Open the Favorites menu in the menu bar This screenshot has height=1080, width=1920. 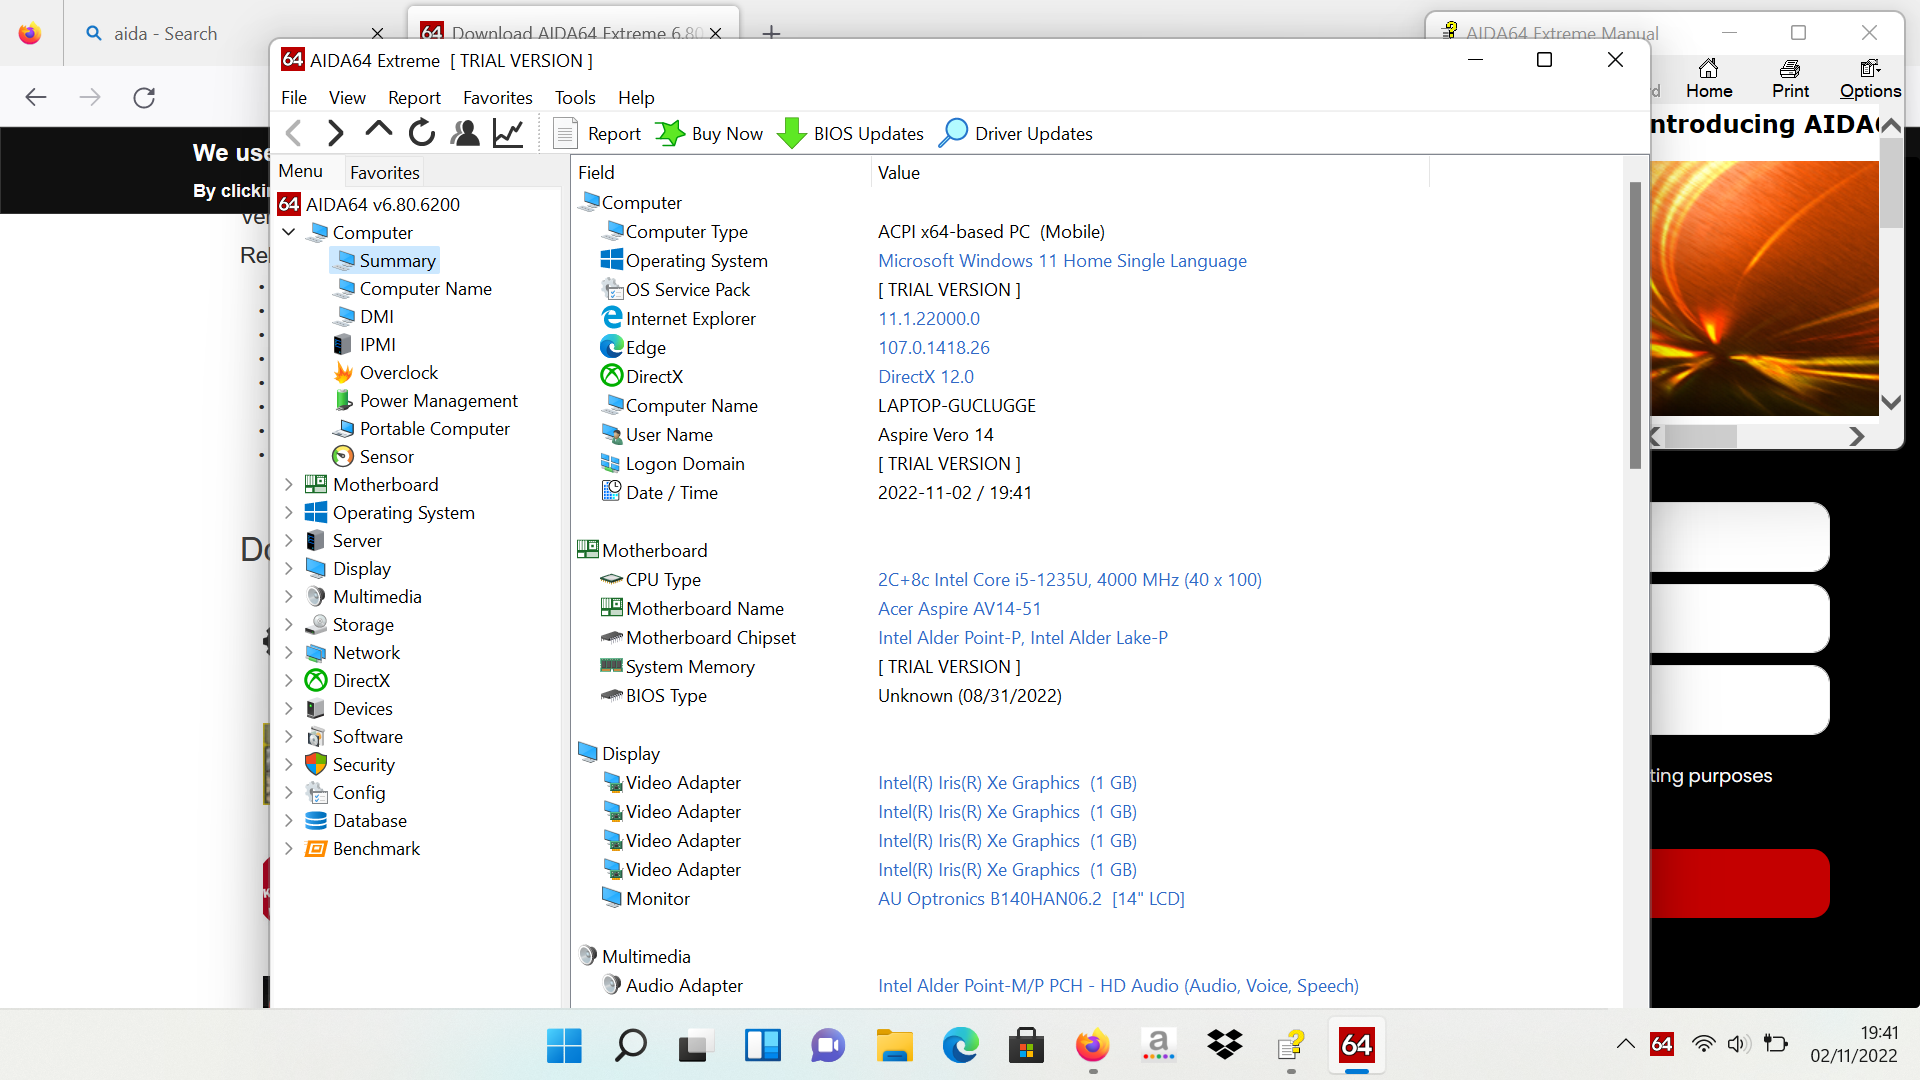(x=498, y=97)
